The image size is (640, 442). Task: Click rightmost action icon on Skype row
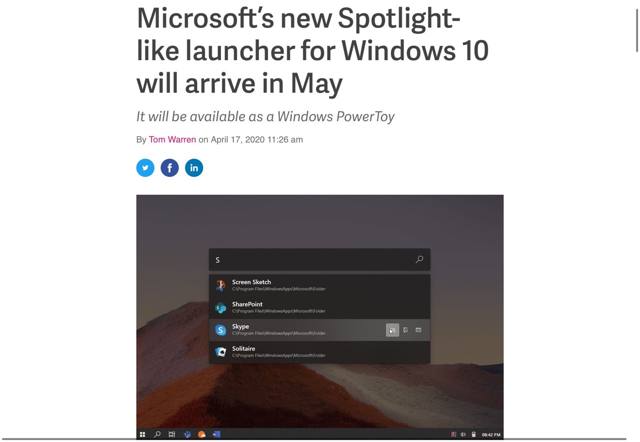coord(418,330)
